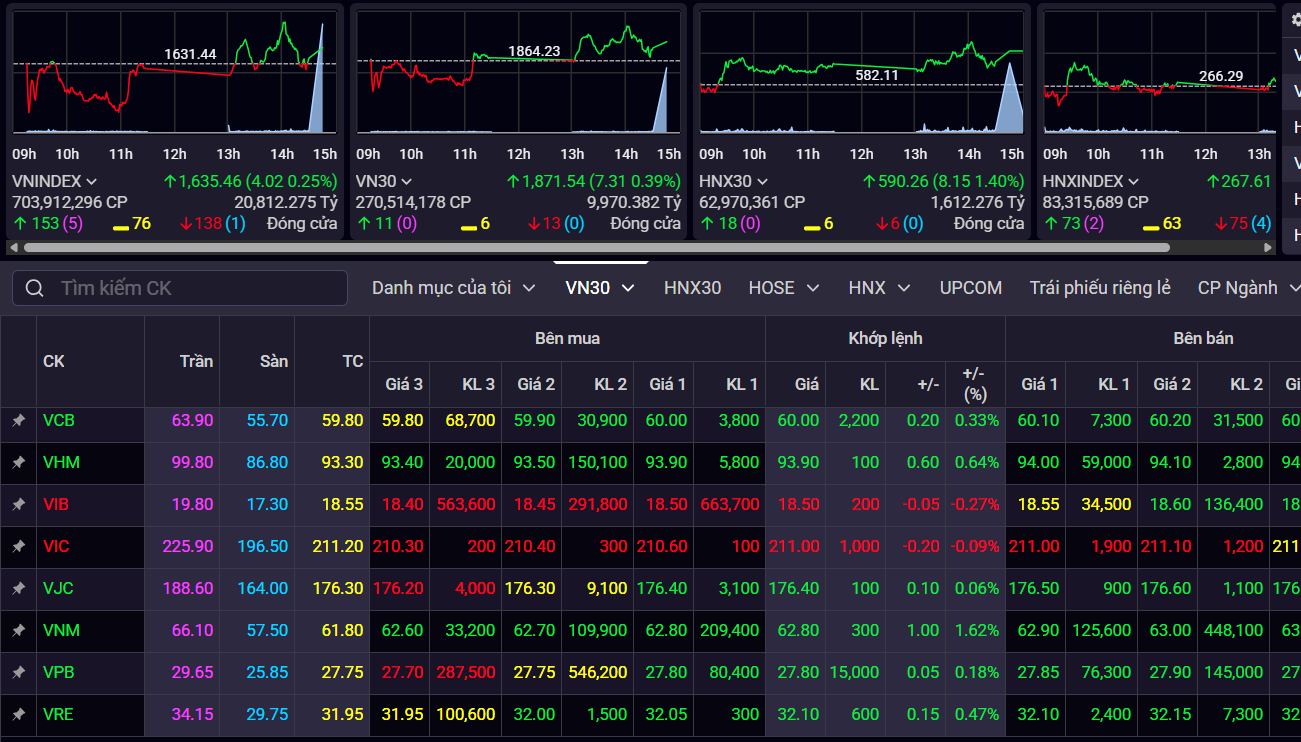Image resolution: width=1301 pixels, height=742 pixels.
Task: Pin the VNM stock row
Action: click(x=18, y=631)
